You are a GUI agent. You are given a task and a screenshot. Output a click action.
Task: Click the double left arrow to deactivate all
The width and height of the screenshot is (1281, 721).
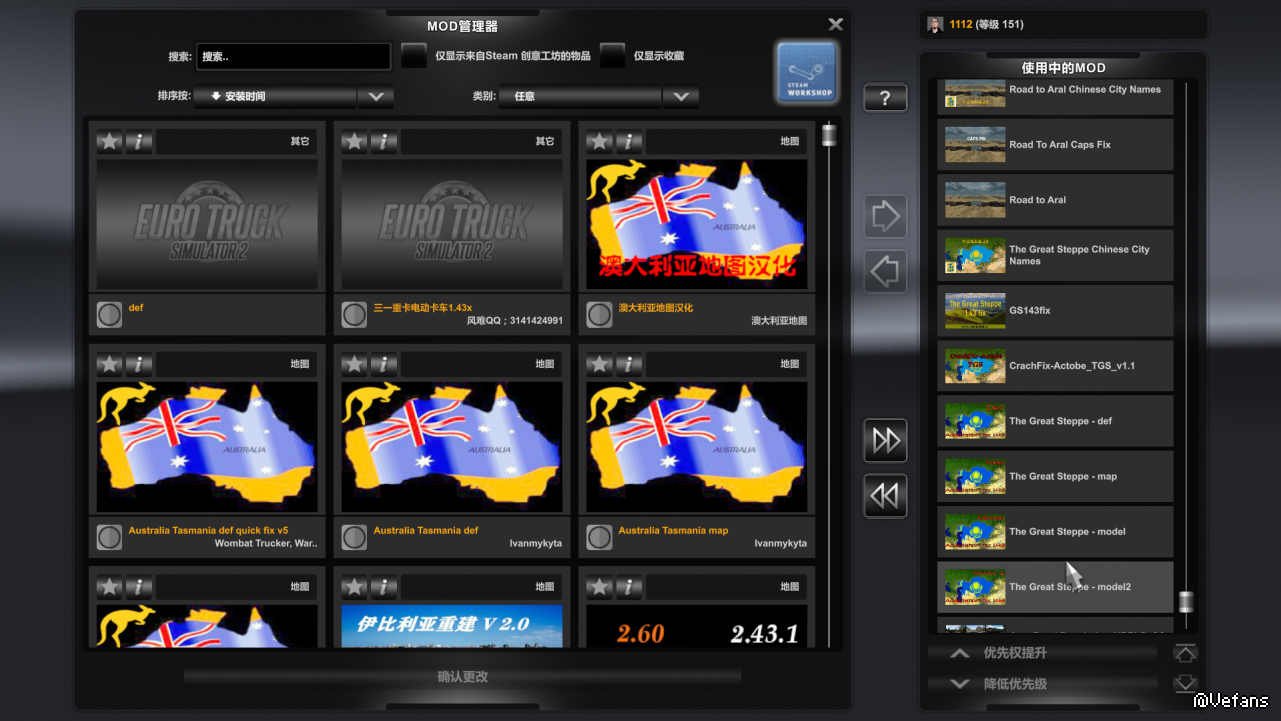(886, 496)
